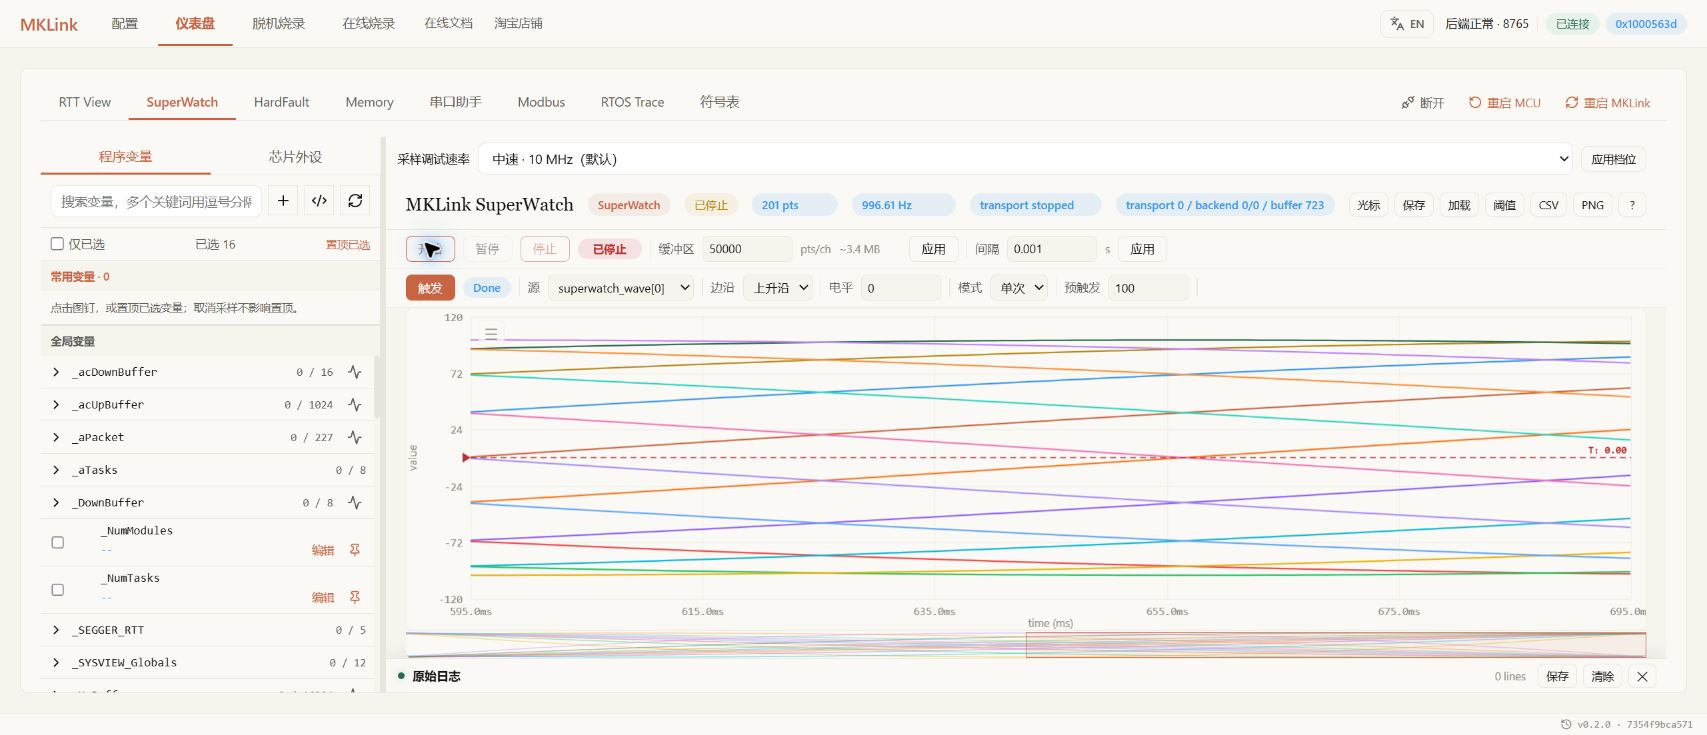
Task: Open the 模式 mode dropdown (单次)
Action: pyautogui.click(x=1019, y=288)
